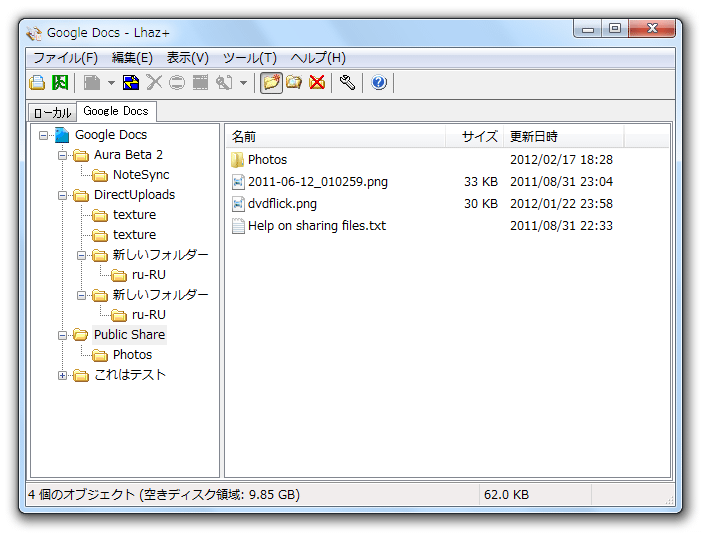Select the DirectUploads folder
Viewport: 704px width, 533px height.
(x=134, y=195)
